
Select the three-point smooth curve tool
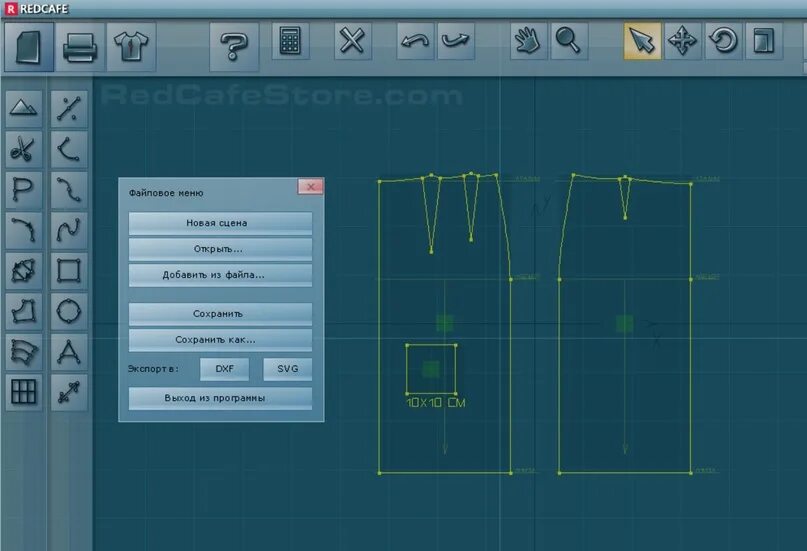coord(69,190)
